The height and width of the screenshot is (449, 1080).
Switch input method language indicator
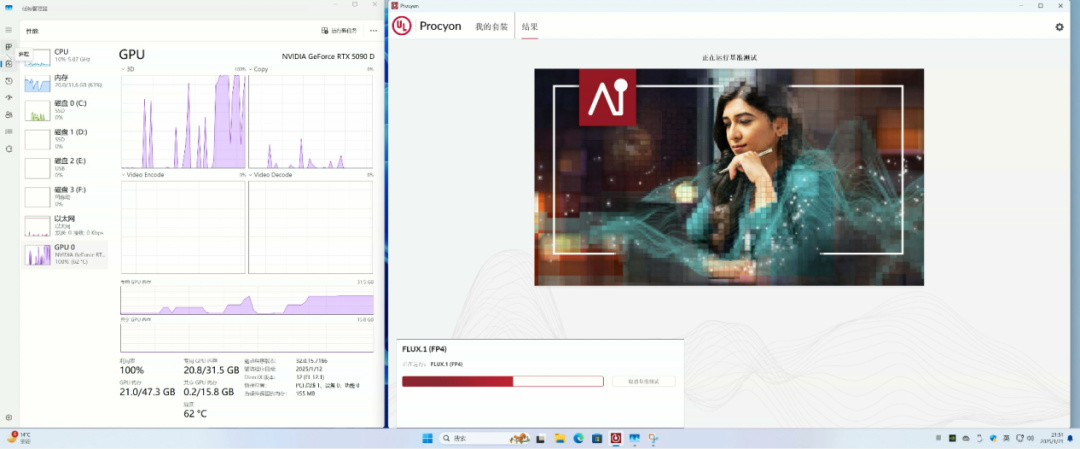[x=1006, y=438]
